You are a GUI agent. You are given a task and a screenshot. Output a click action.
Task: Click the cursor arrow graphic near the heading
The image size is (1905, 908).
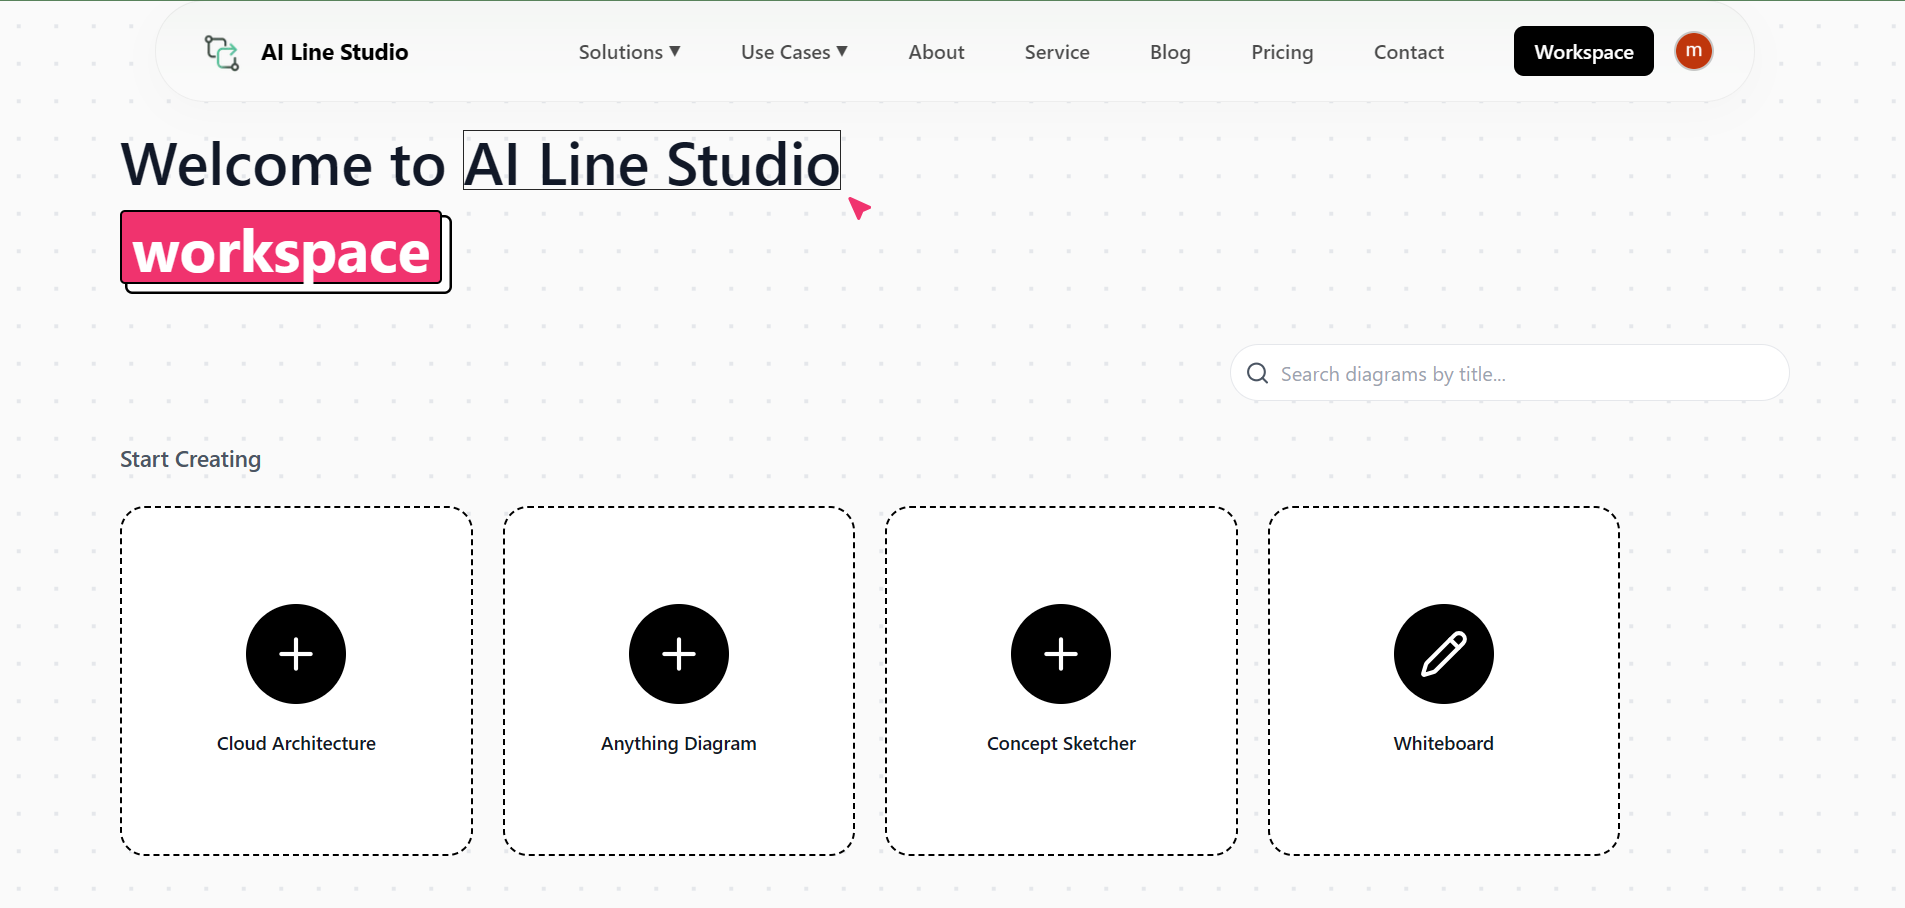tap(859, 209)
